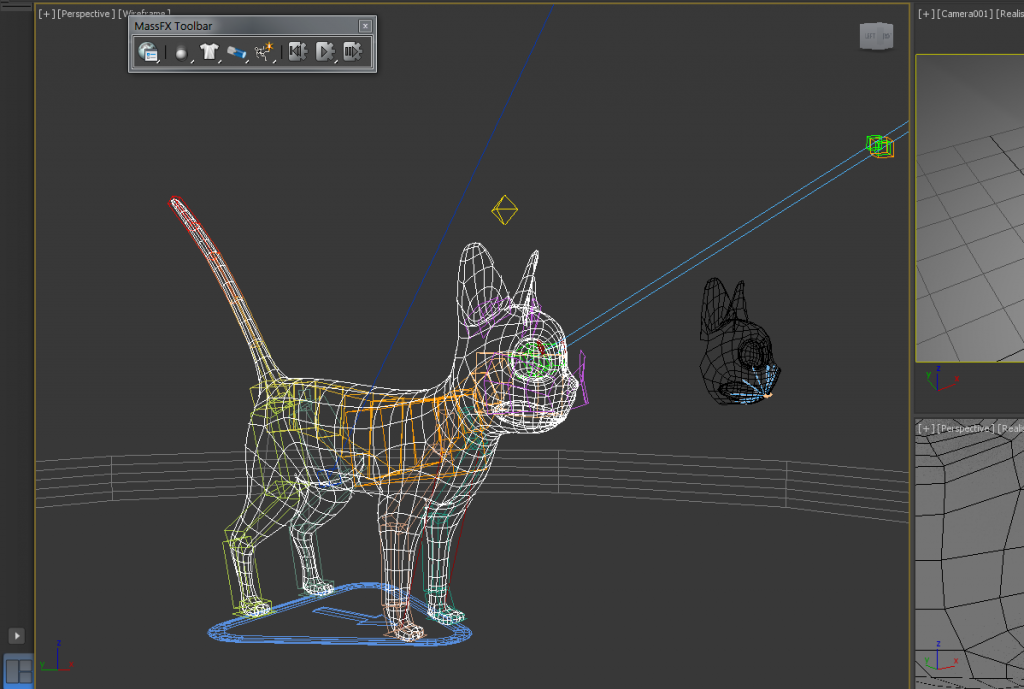Reset simulation to original state
The image size is (1024, 689).
pyautogui.click(x=297, y=53)
